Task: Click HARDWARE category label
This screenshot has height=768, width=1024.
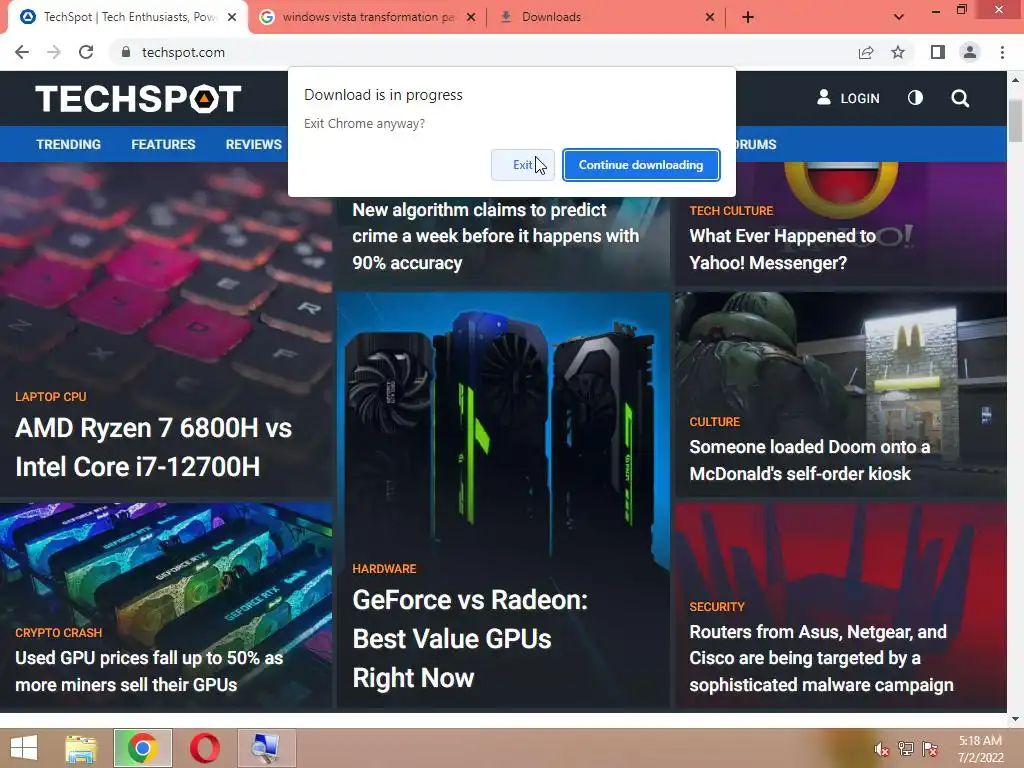Action: [384, 569]
